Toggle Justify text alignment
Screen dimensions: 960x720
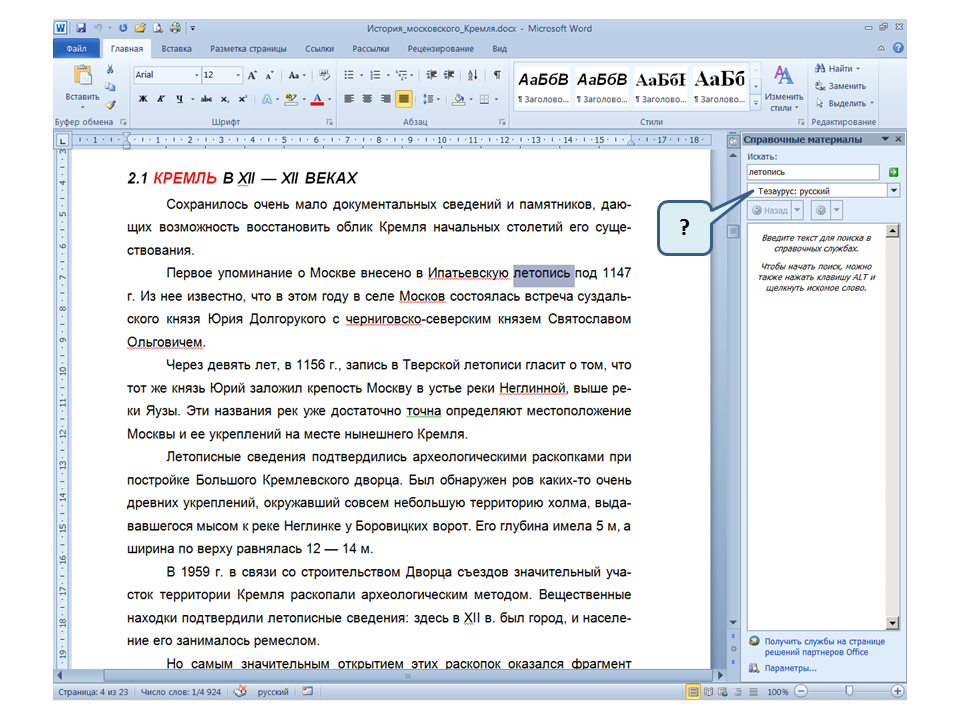(403, 99)
